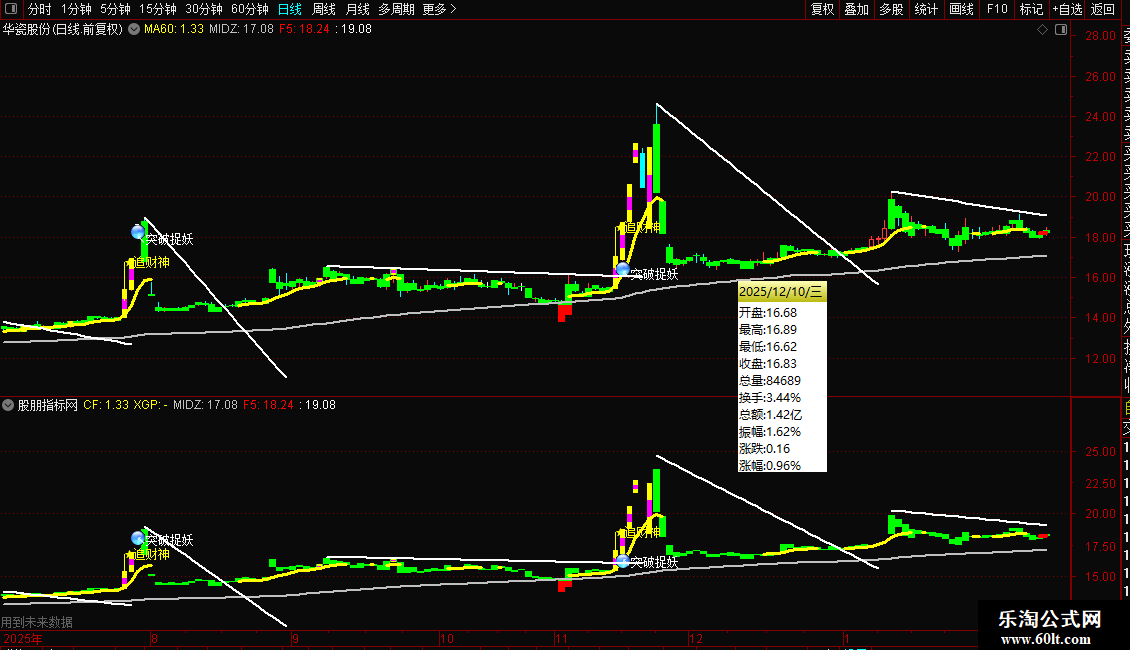
Task: Click the first 追财神 label in main chart
Action: [x=151, y=262]
